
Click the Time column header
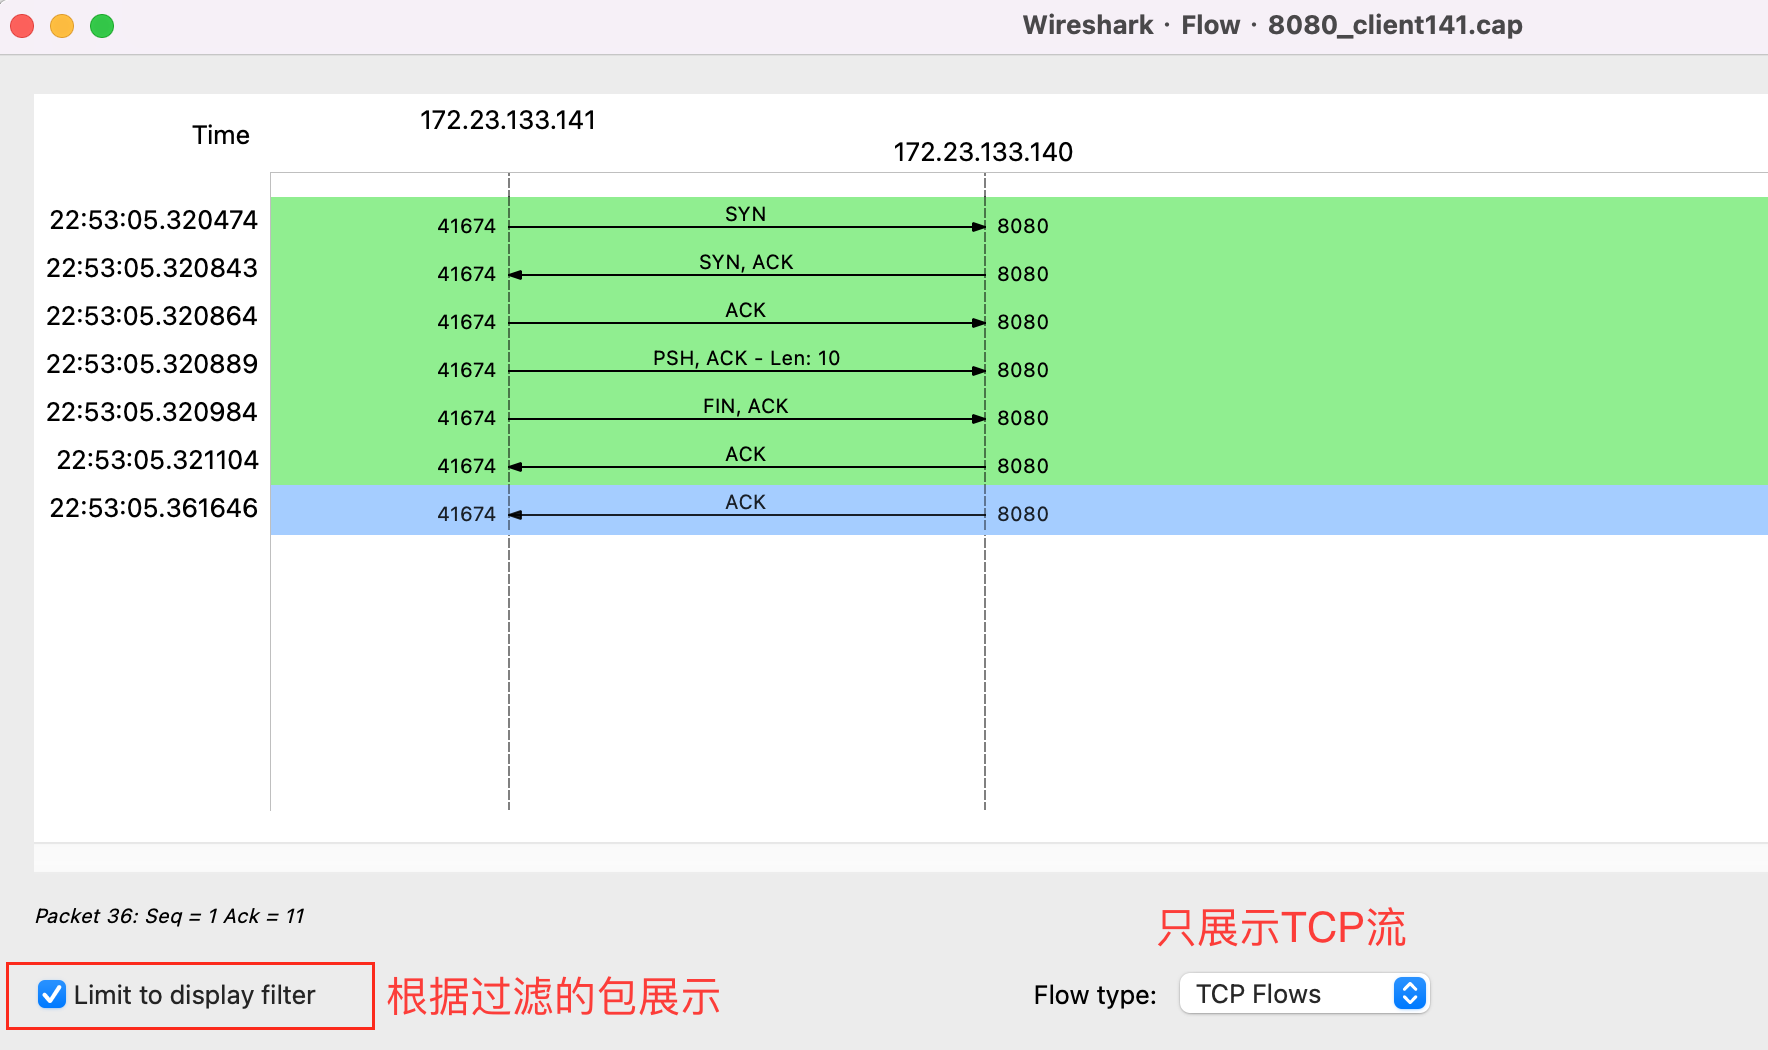(x=221, y=135)
